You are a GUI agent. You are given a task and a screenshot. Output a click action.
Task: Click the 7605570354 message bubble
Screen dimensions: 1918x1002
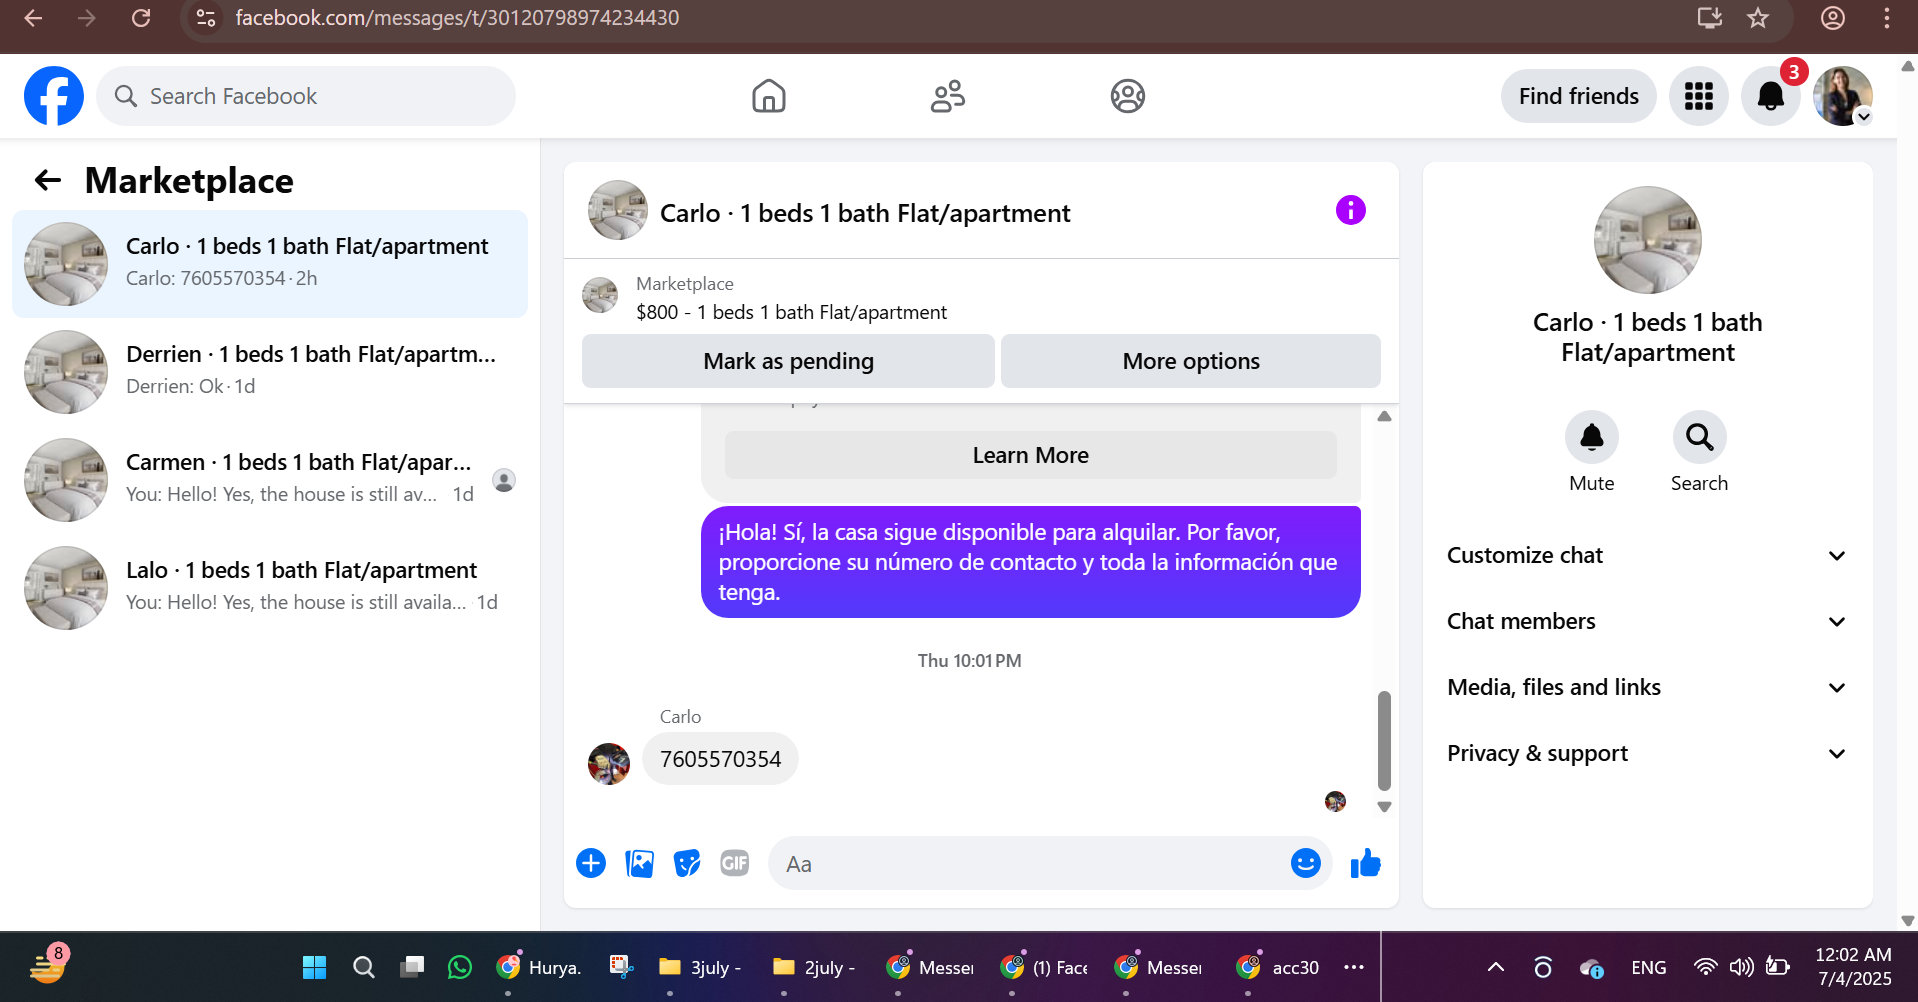point(720,759)
